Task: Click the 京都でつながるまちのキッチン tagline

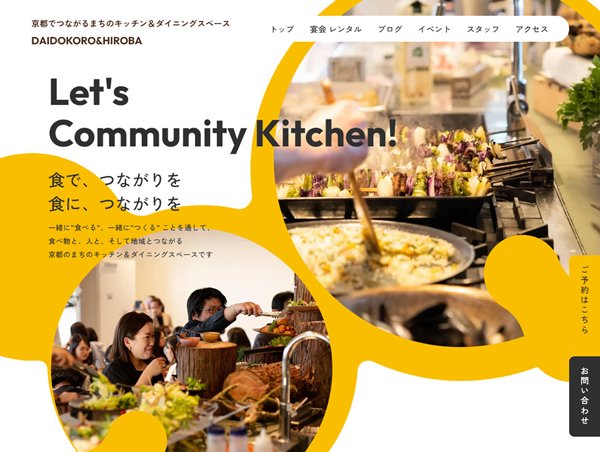Action: 130,24
